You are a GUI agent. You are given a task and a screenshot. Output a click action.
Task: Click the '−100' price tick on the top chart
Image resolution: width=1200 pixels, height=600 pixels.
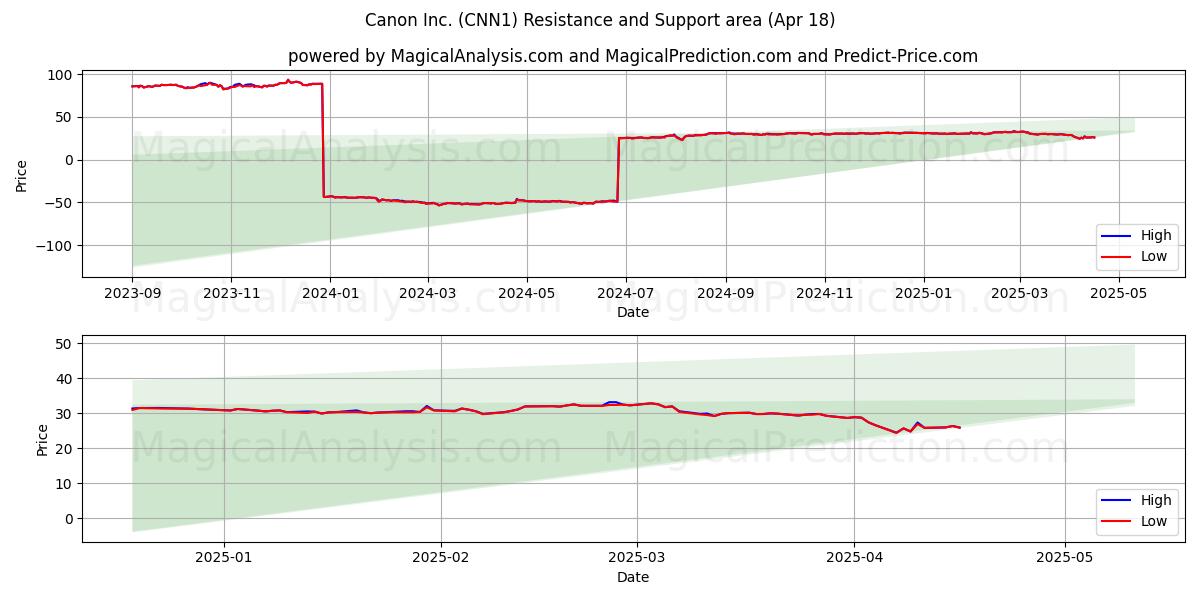coord(55,246)
